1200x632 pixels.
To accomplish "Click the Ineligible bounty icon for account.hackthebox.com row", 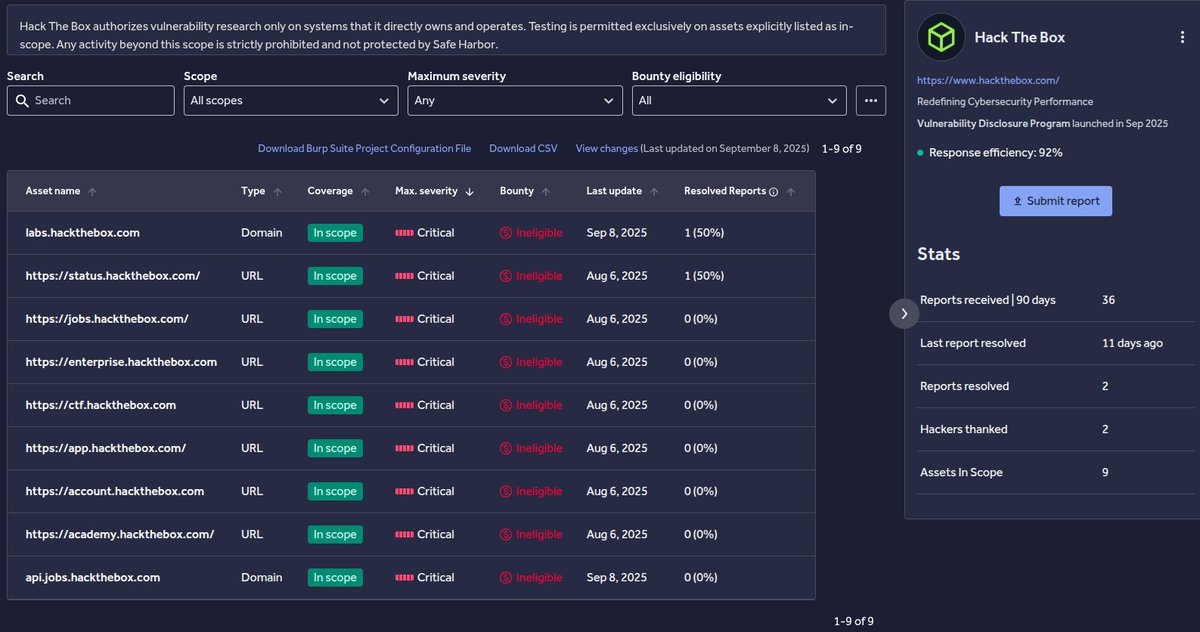I will pos(506,491).
